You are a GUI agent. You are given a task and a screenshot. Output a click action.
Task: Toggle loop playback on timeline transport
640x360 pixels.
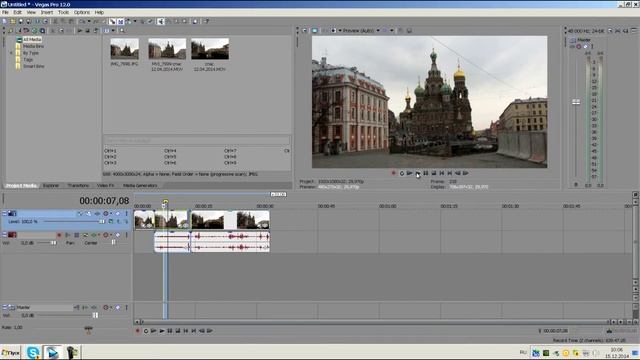pyautogui.click(x=146, y=331)
